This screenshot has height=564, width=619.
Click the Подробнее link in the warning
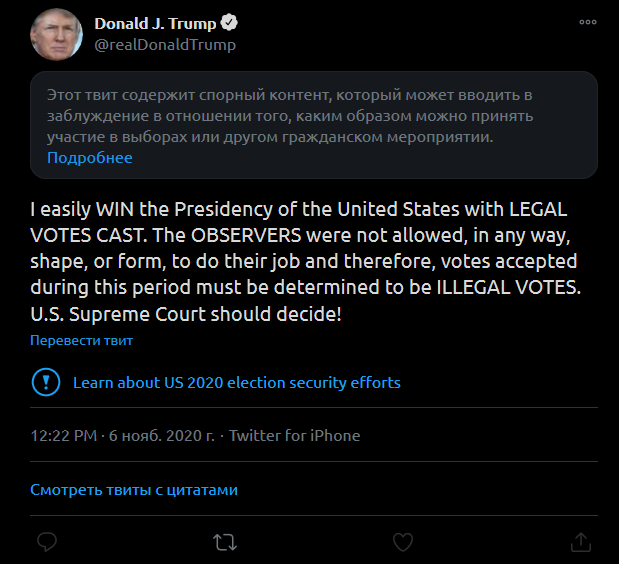tap(89, 158)
